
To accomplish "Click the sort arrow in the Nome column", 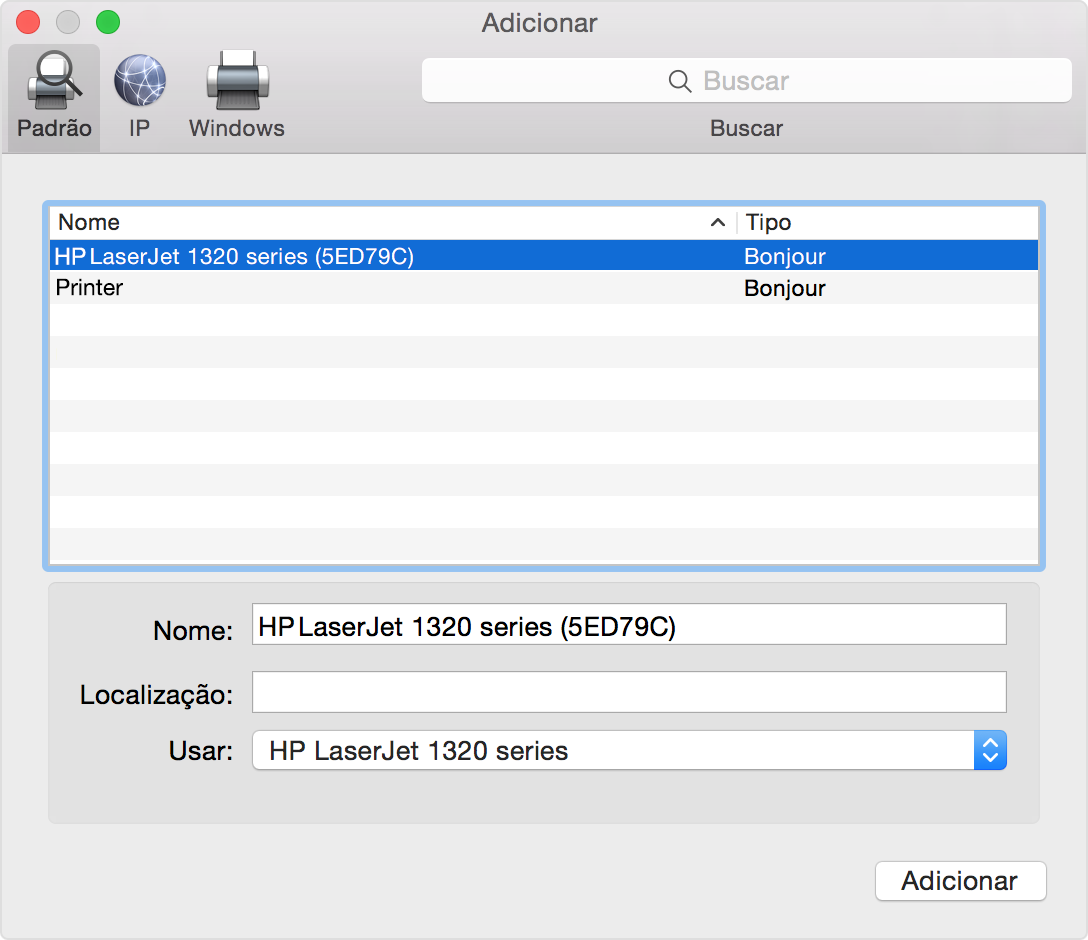I will tap(717, 223).
